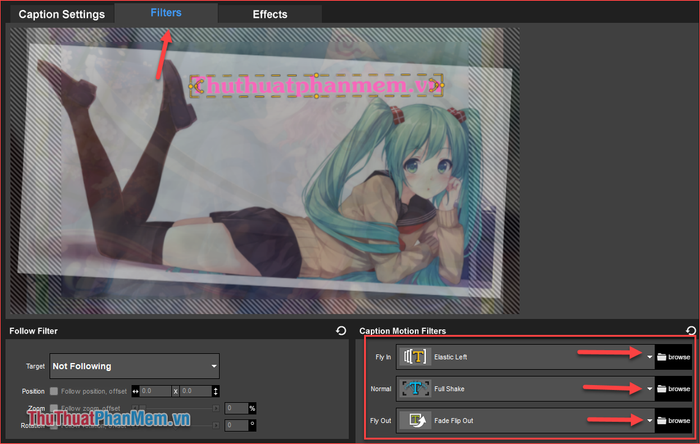Open the Effects tab
This screenshot has height=444, width=700.
pyautogui.click(x=270, y=14)
